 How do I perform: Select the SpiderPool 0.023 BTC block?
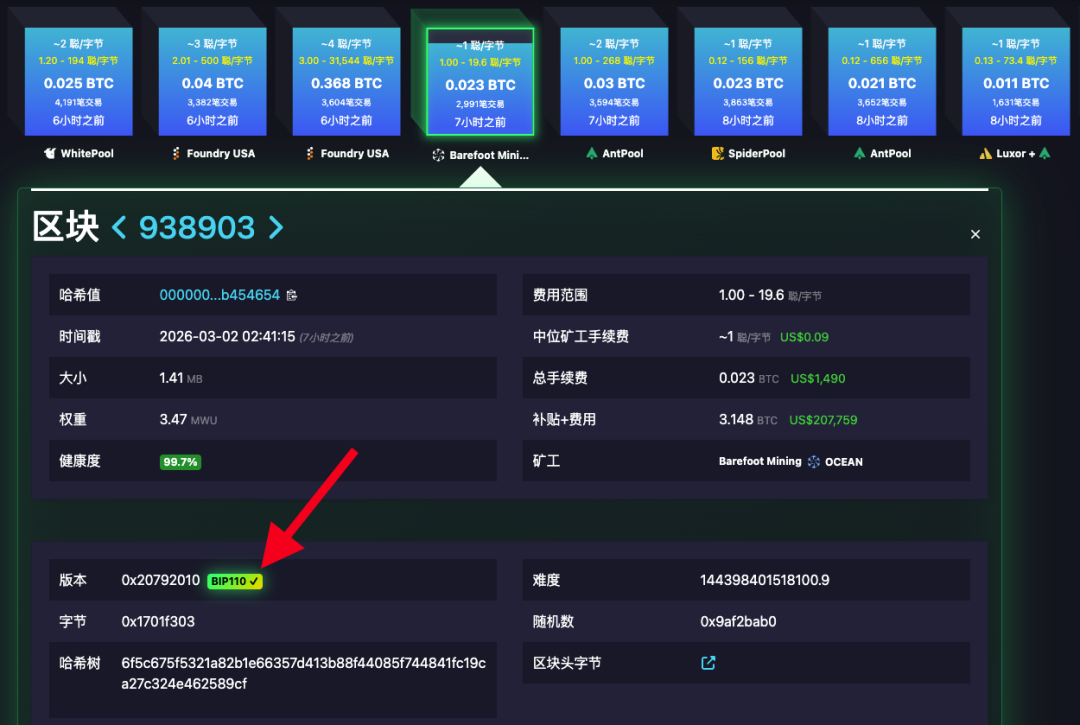pos(748,82)
